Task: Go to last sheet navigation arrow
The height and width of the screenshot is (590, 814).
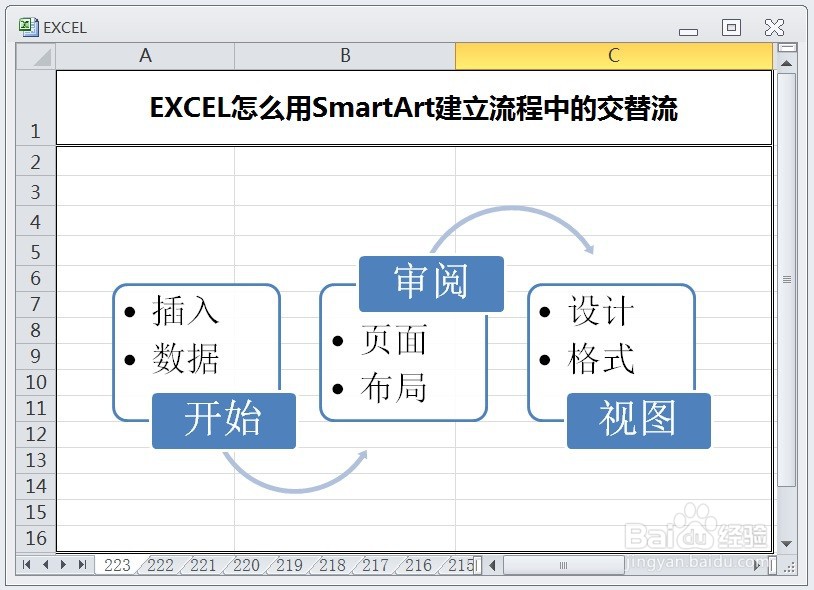Action: 82,565
